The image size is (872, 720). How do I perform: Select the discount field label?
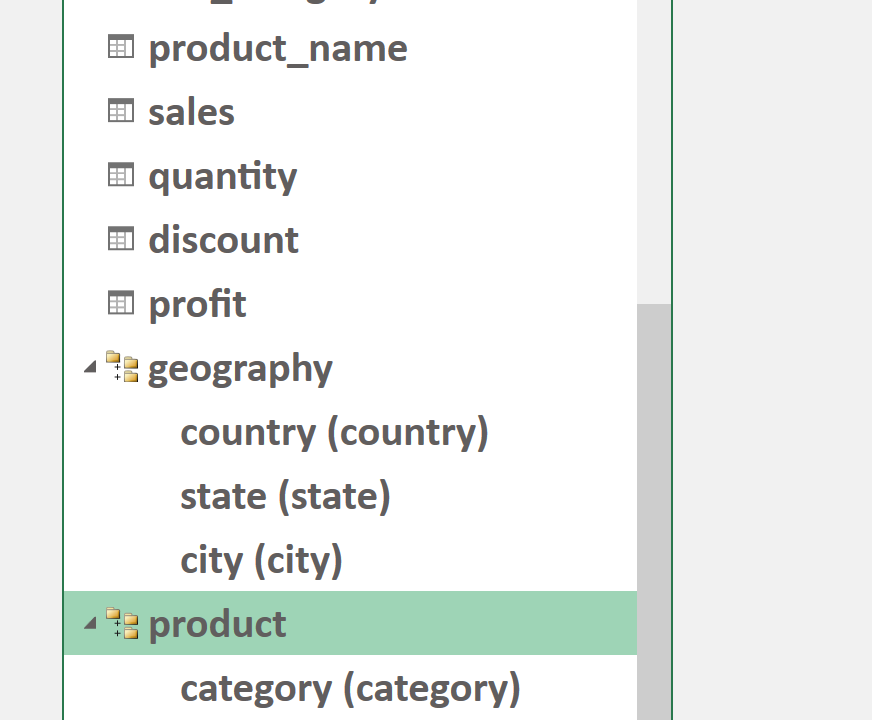[x=223, y=240]
